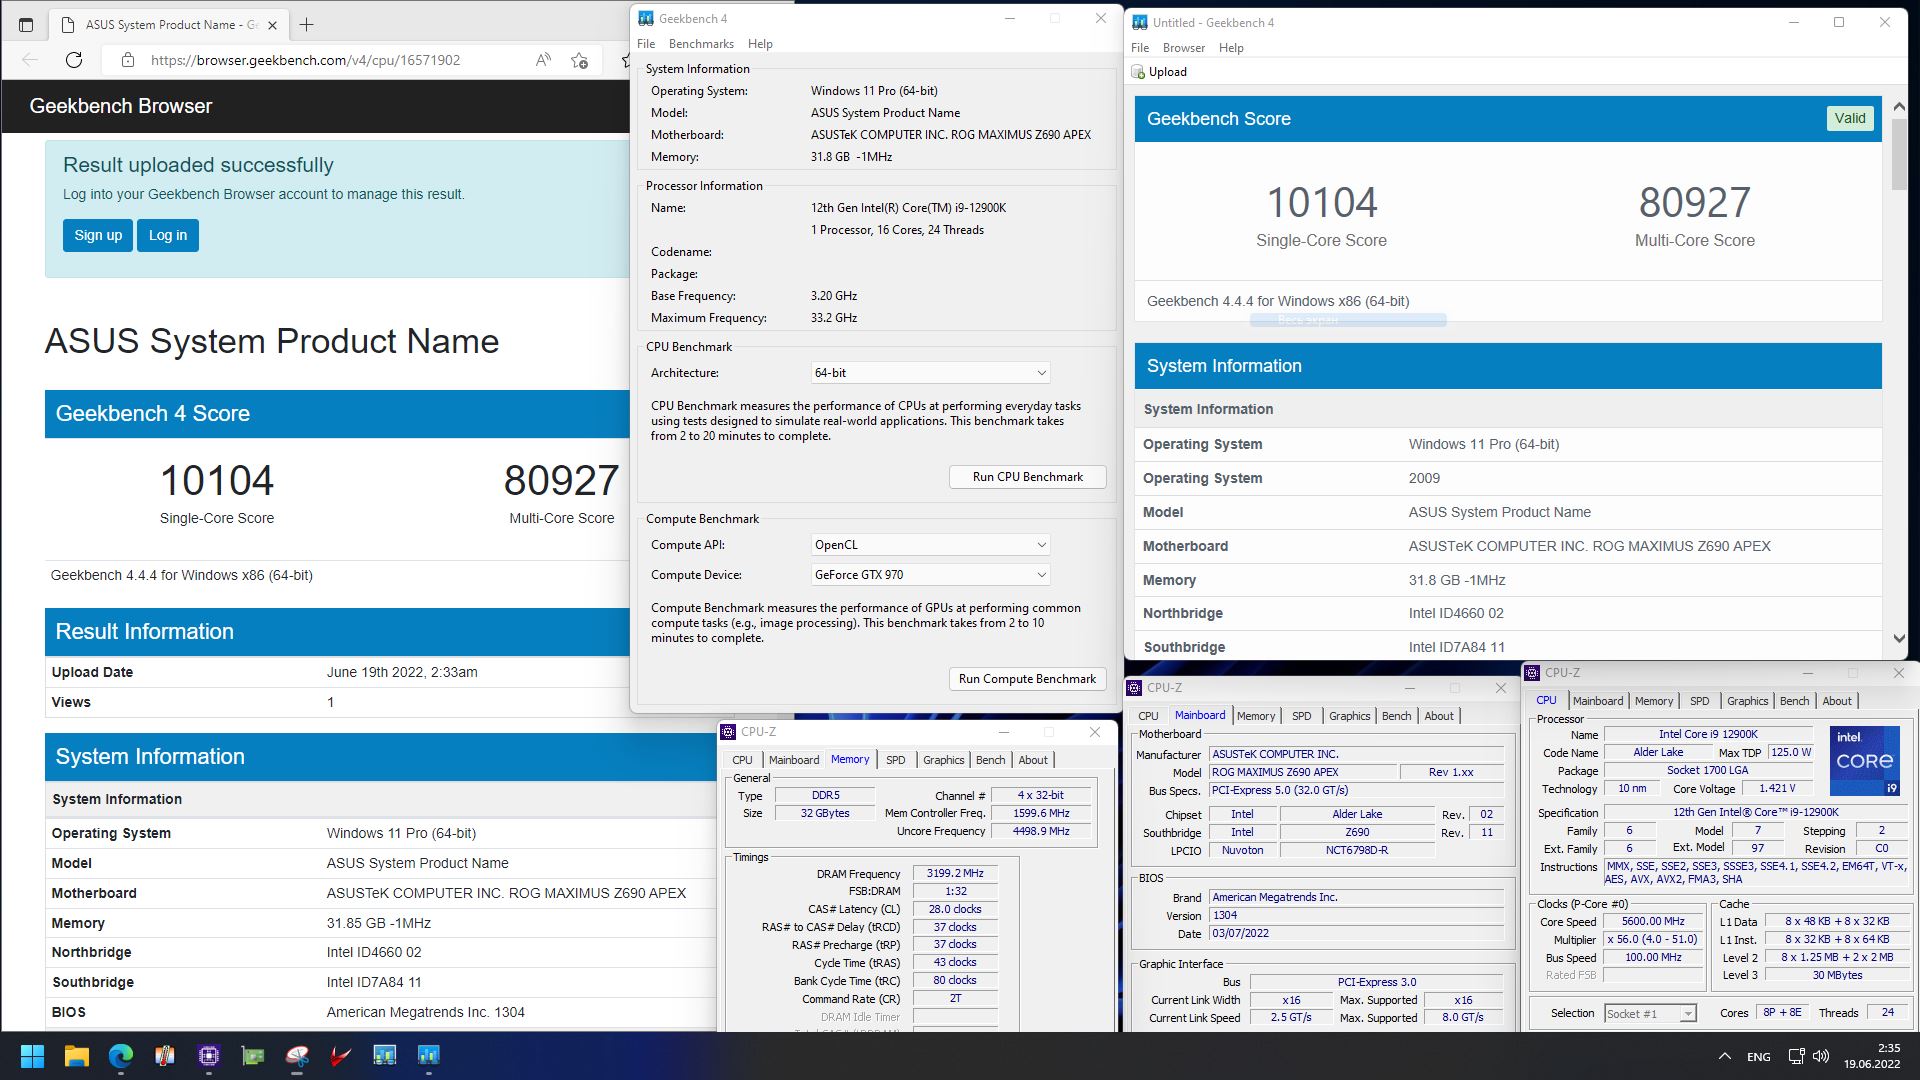Select Graphics tab in CPU-Z CPU window

pos(1747,701)
